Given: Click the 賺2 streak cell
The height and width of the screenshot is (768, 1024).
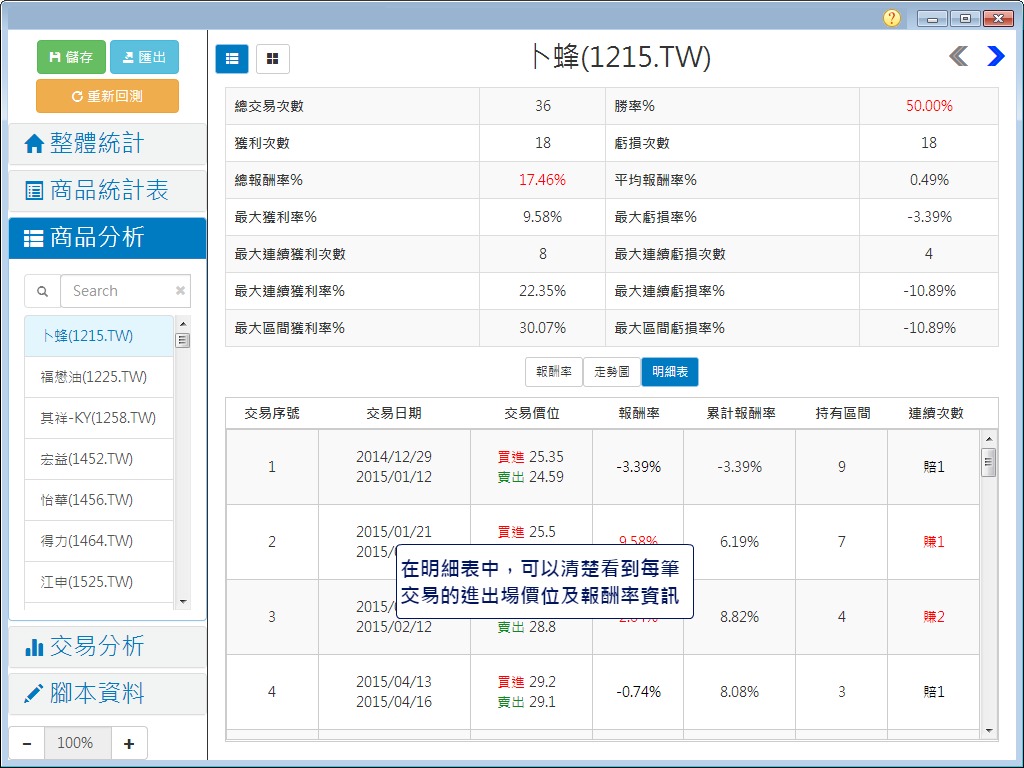Looking at the screenshot, I should pyautogui.click(x=934, y=616).
